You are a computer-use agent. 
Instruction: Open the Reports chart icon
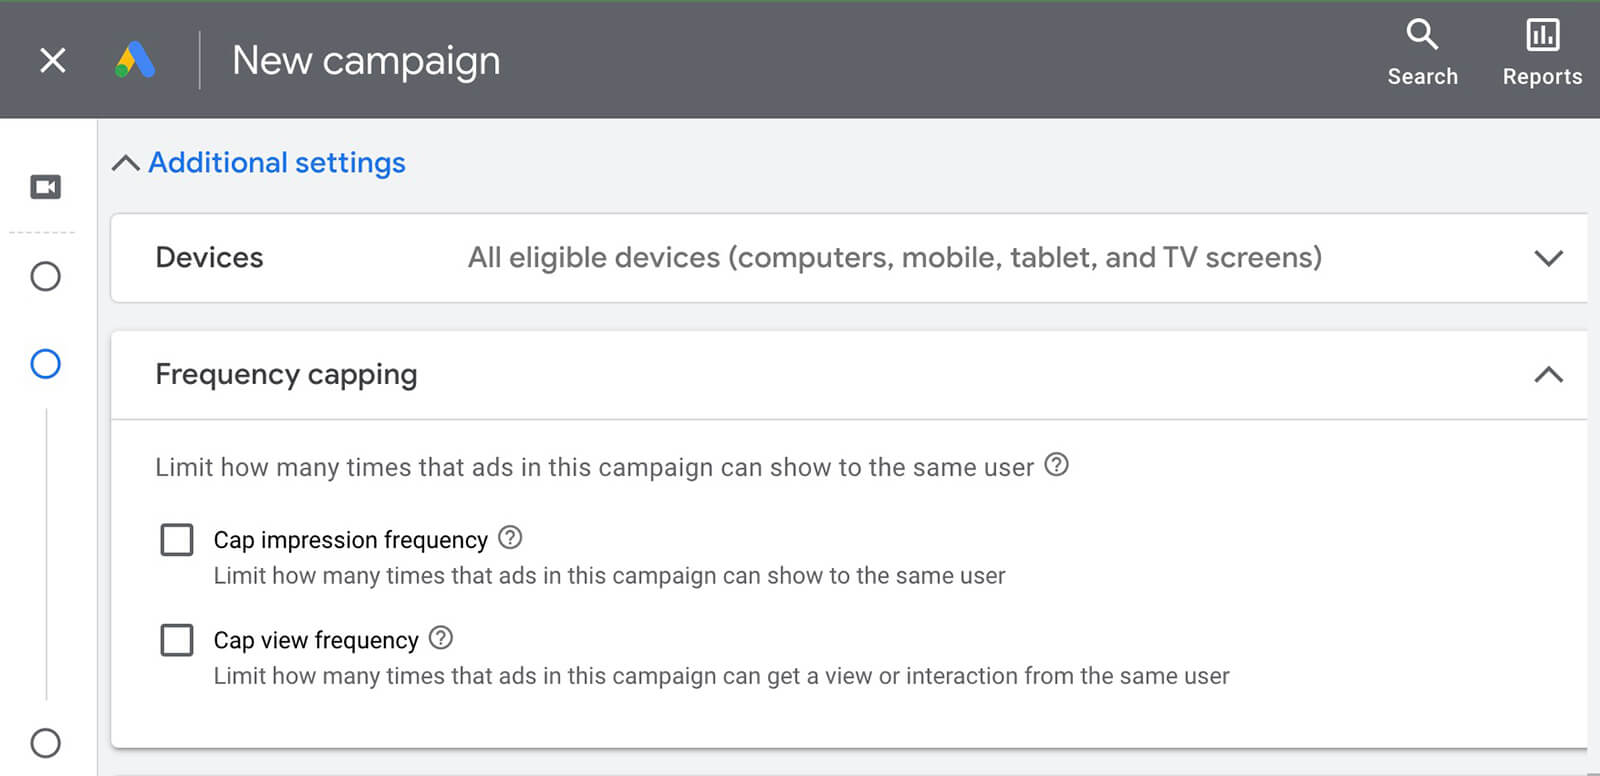(1542, 35)
